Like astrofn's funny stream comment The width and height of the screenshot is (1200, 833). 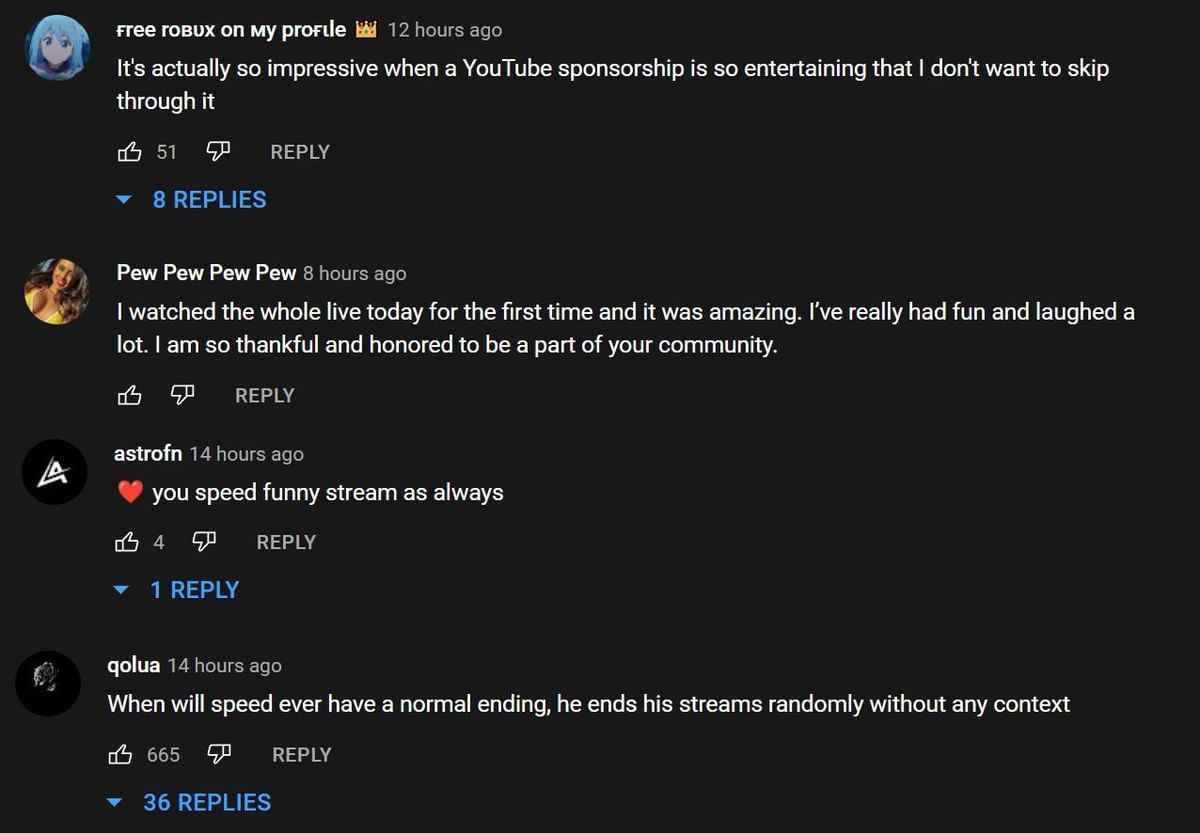[128, 542]
